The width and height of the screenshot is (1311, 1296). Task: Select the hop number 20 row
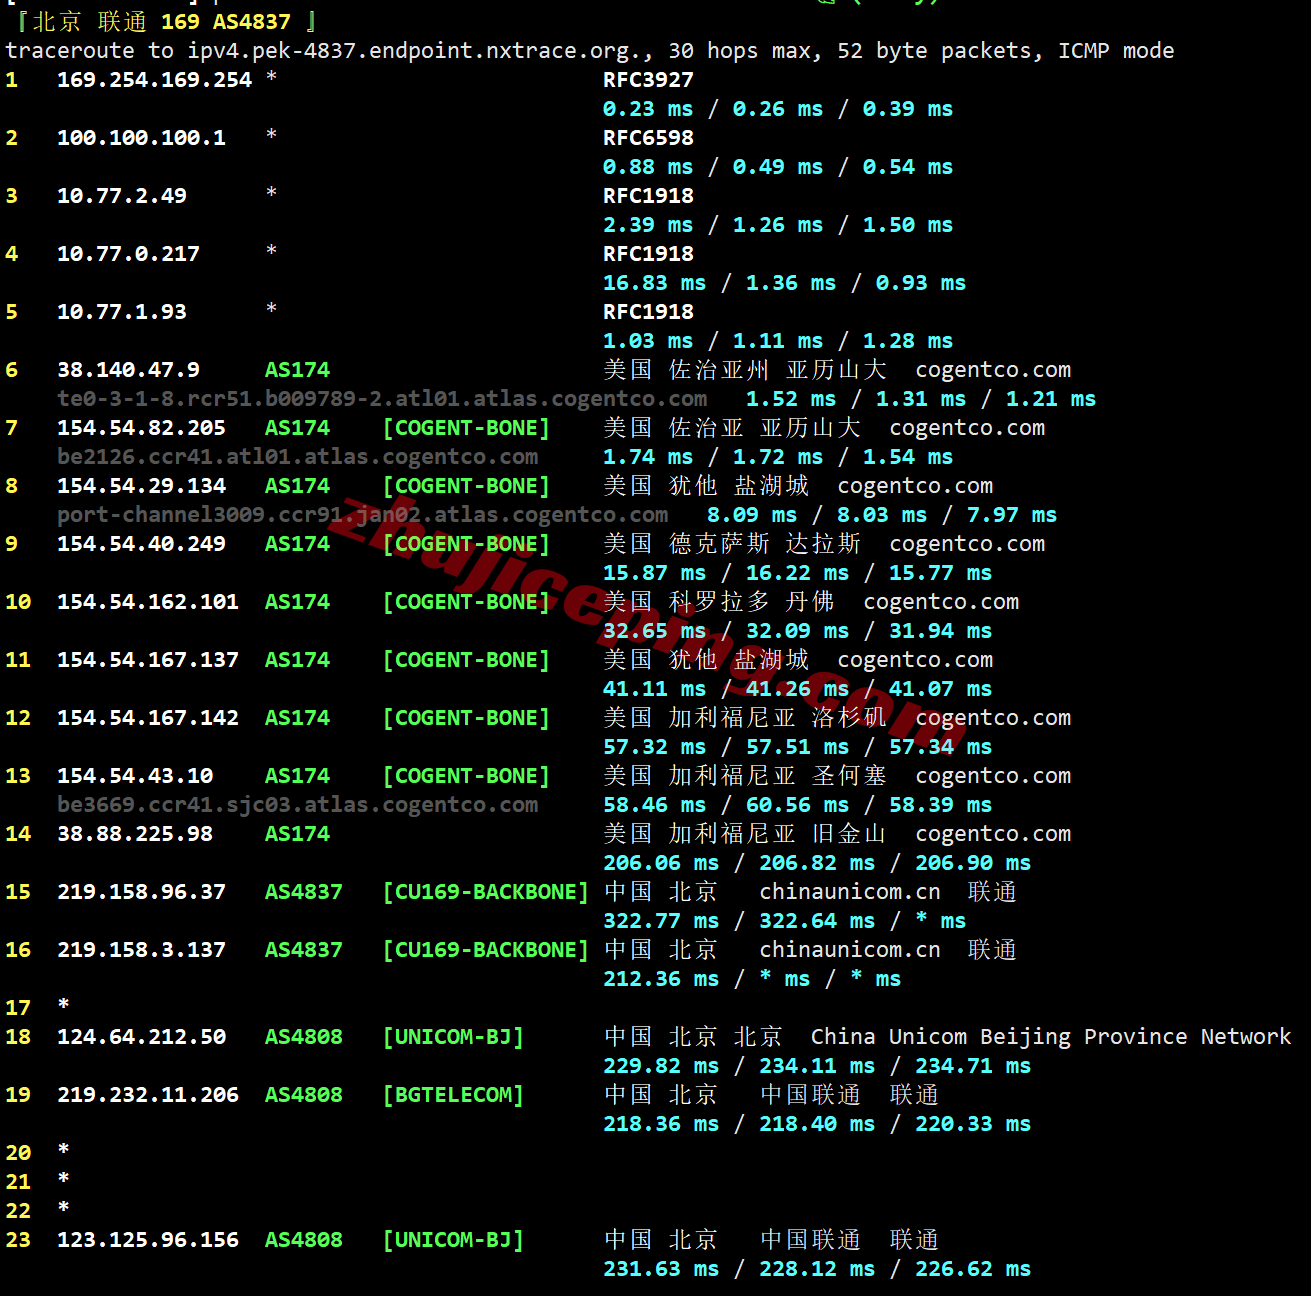[x=37, y=1152]
